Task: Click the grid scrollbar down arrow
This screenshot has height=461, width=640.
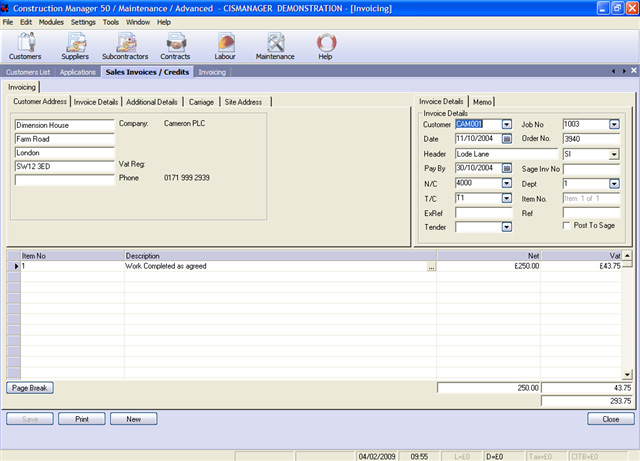Action: 627,374
